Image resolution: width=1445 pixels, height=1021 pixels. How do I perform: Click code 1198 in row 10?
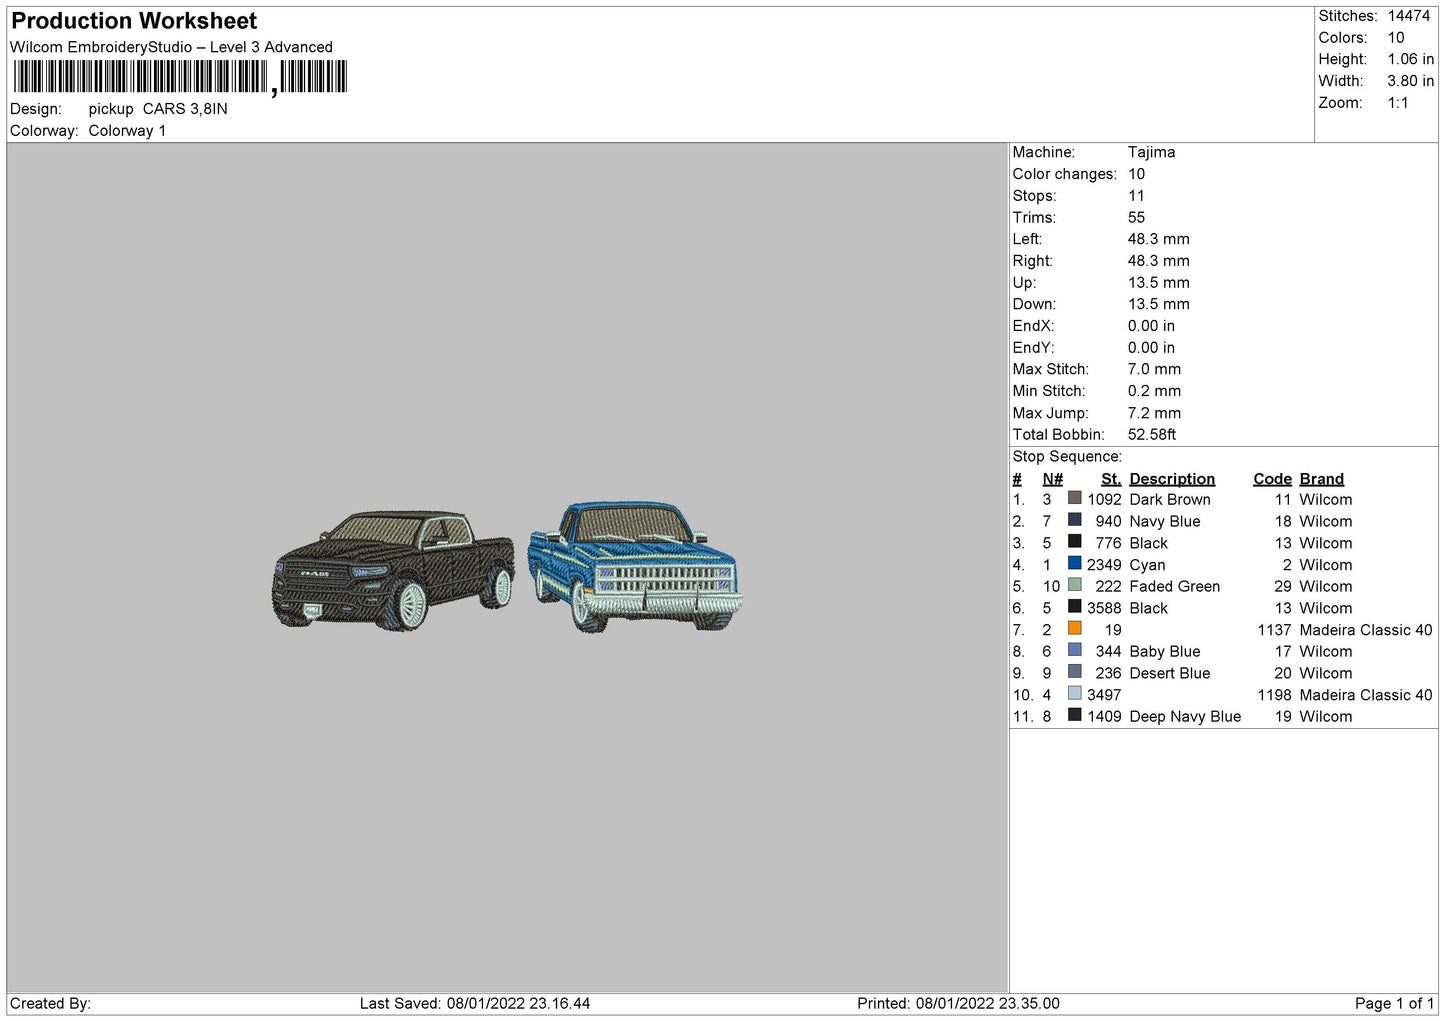(1274, 695)
